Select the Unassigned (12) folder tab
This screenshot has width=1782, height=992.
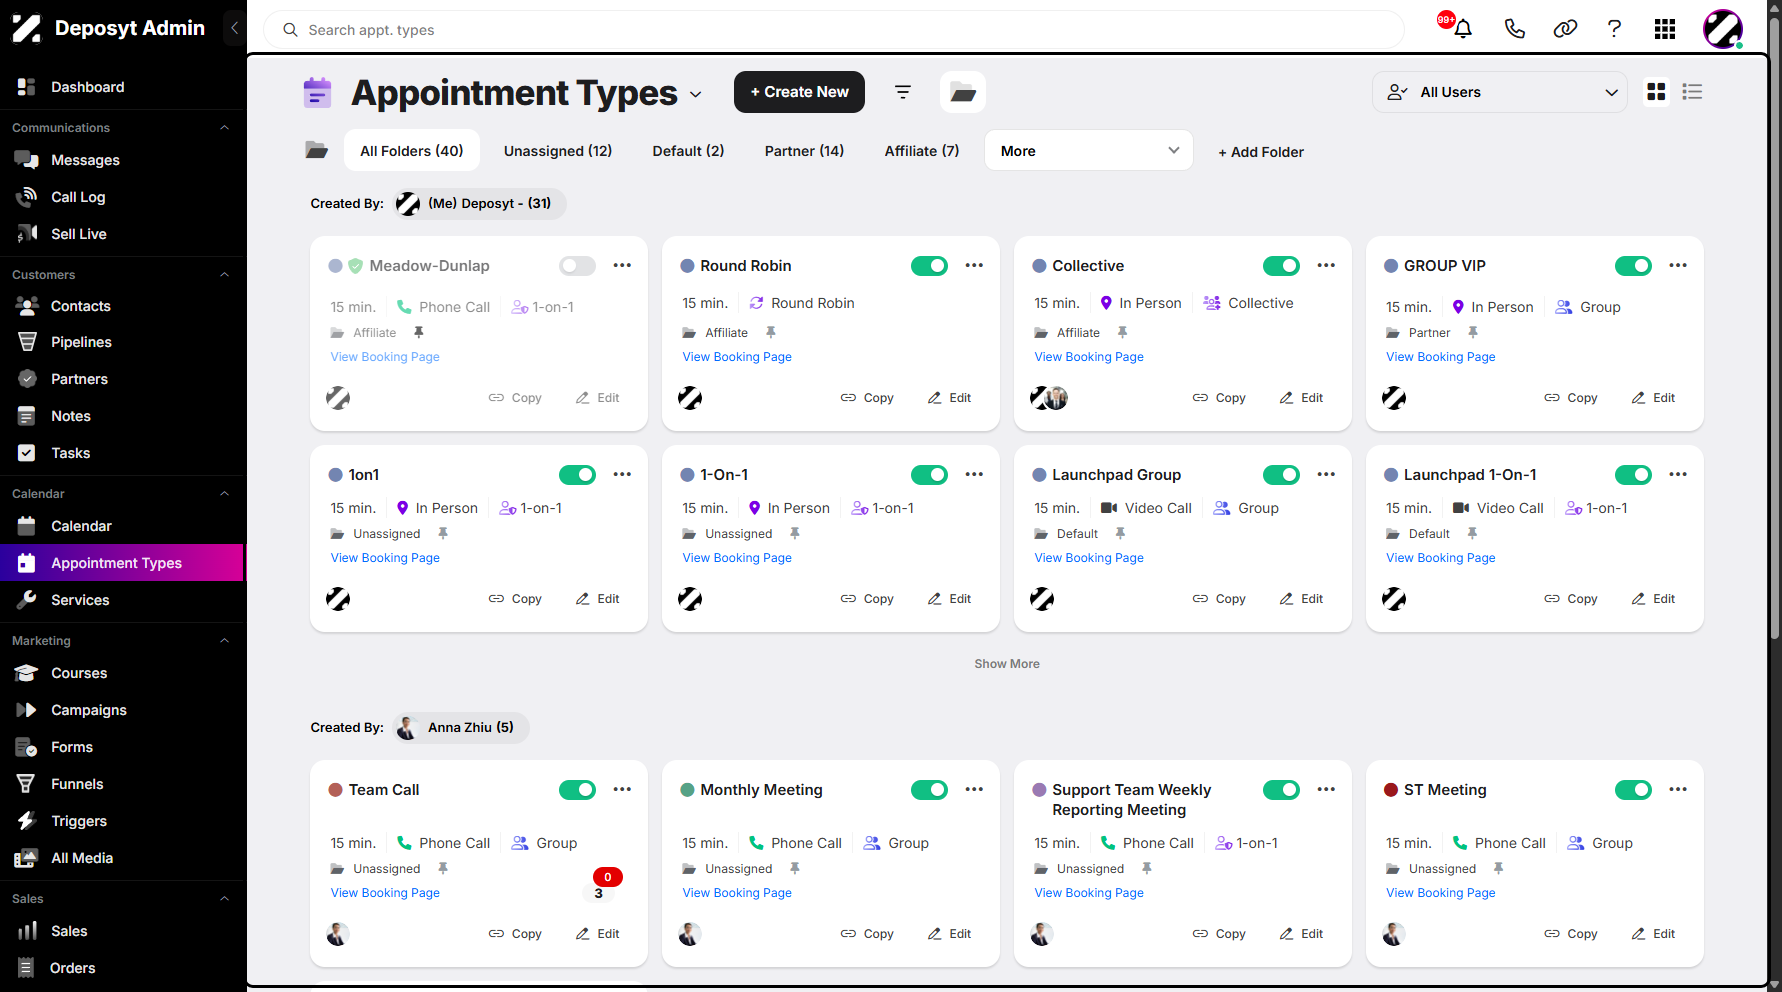pos(558,151)
